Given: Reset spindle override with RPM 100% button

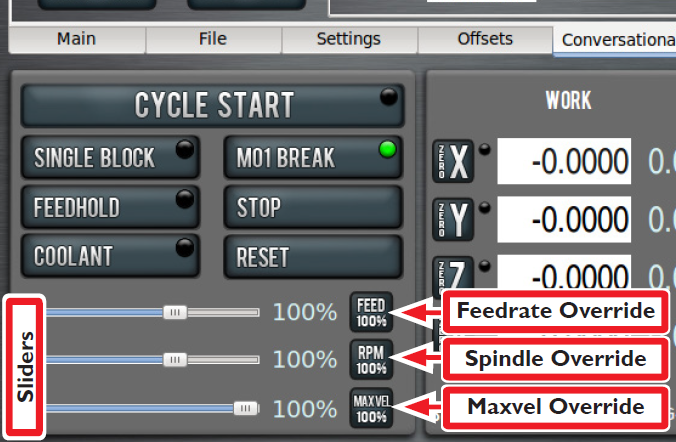Looking at the screenshot, I should pos(371,359).
